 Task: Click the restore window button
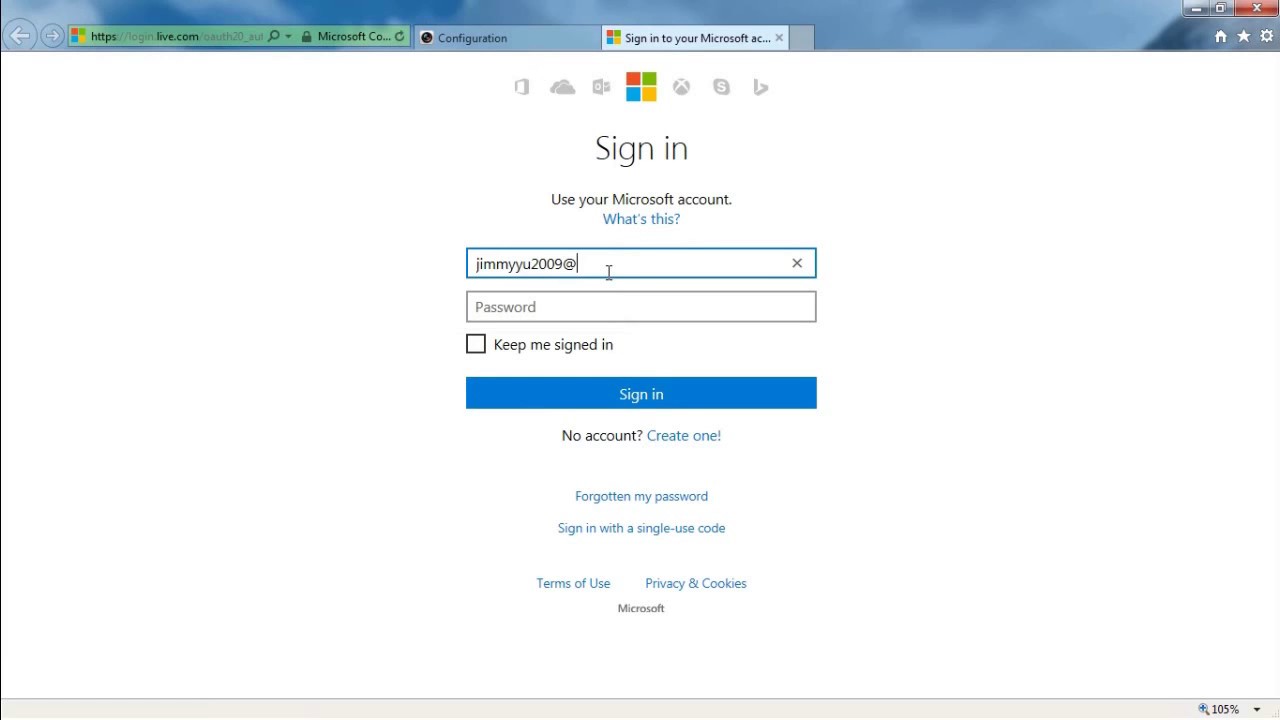point(1221,9)
